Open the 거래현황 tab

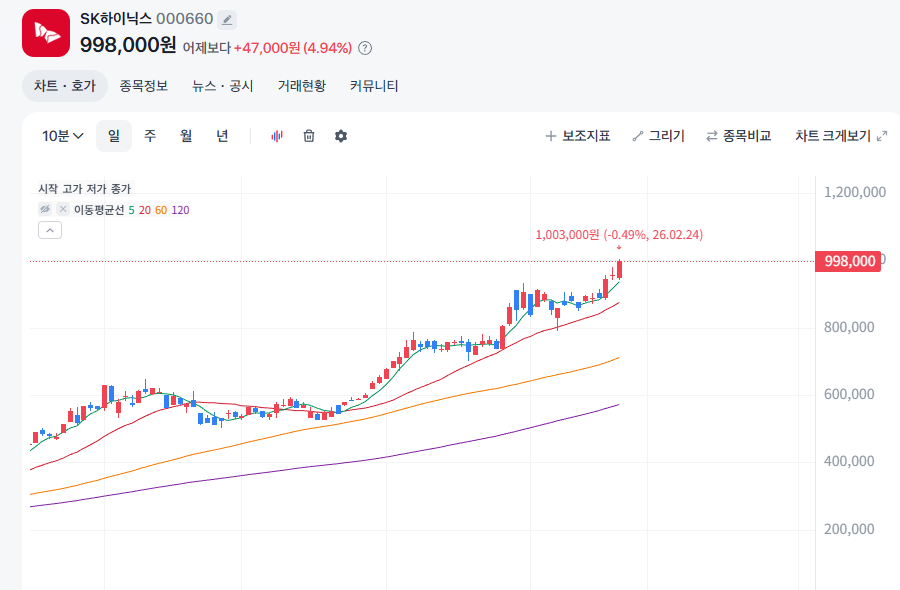pyautogui.click(x=302, y=86)
